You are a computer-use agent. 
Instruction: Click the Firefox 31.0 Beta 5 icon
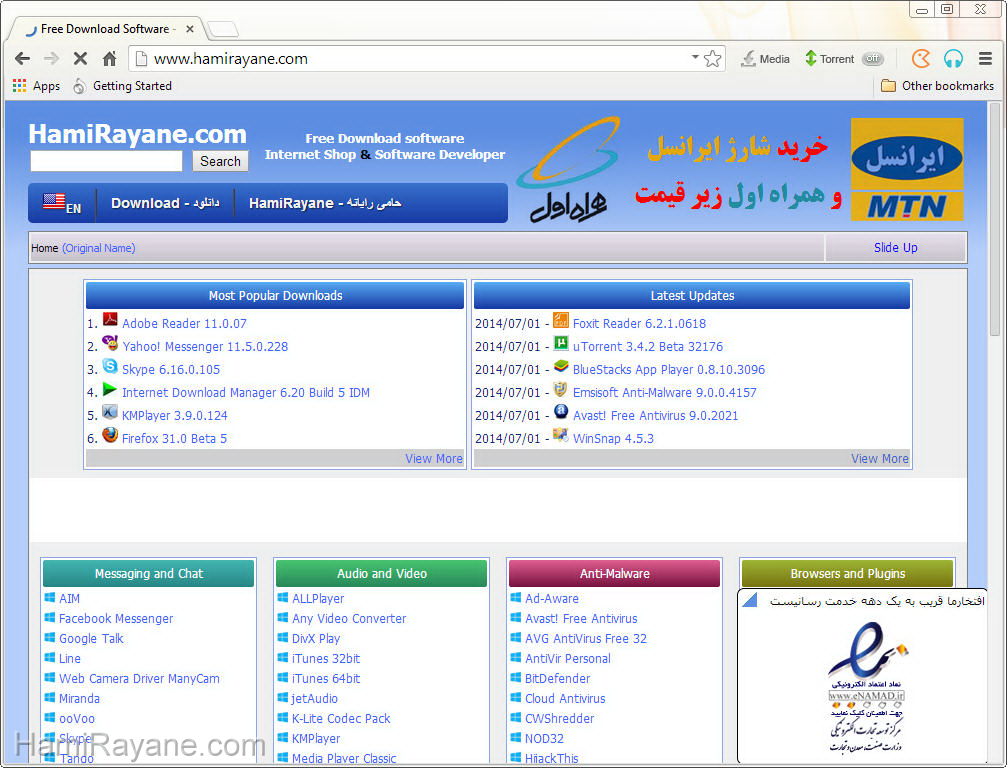coord(110,435)
